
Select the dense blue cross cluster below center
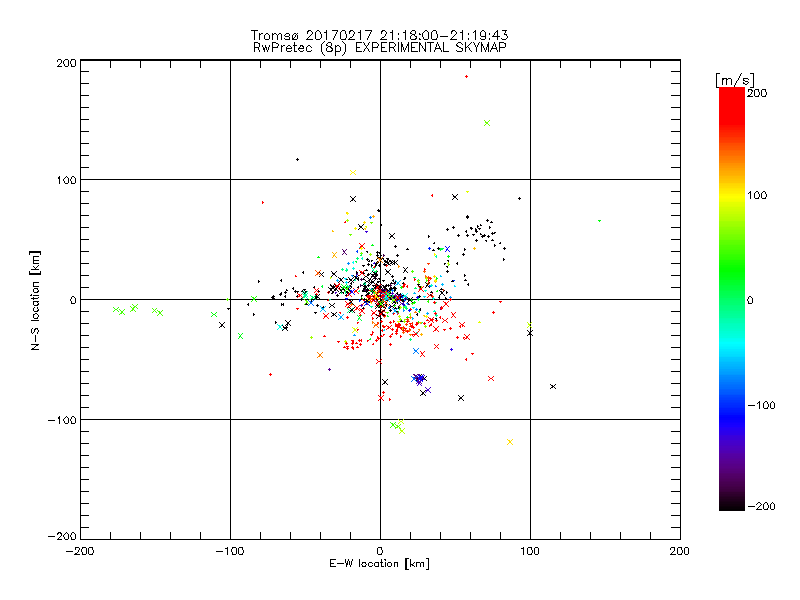point(419,379)
